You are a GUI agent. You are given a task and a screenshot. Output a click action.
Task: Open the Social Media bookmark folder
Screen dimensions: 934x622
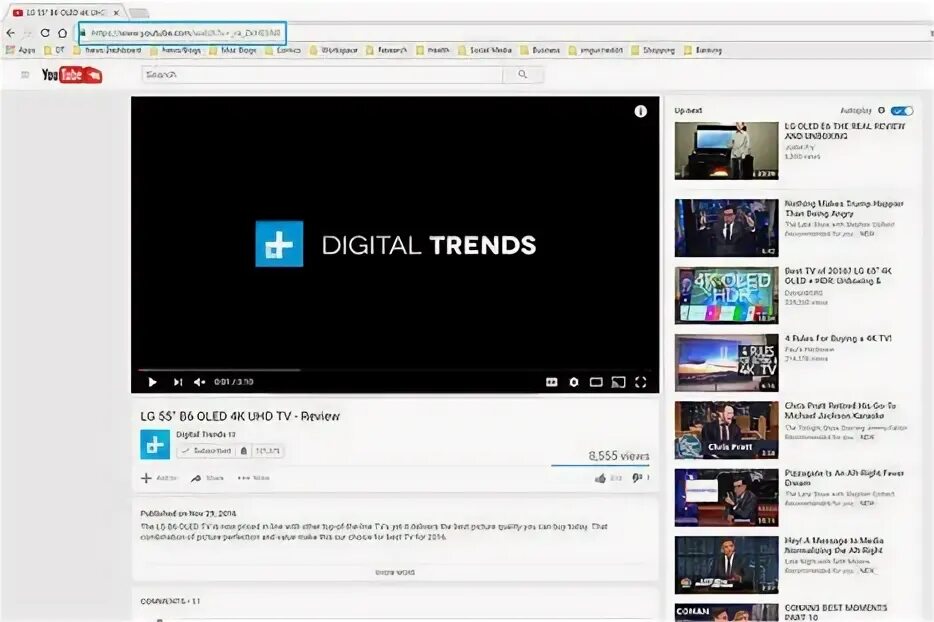pyautogui.click(x=485, y=50)
